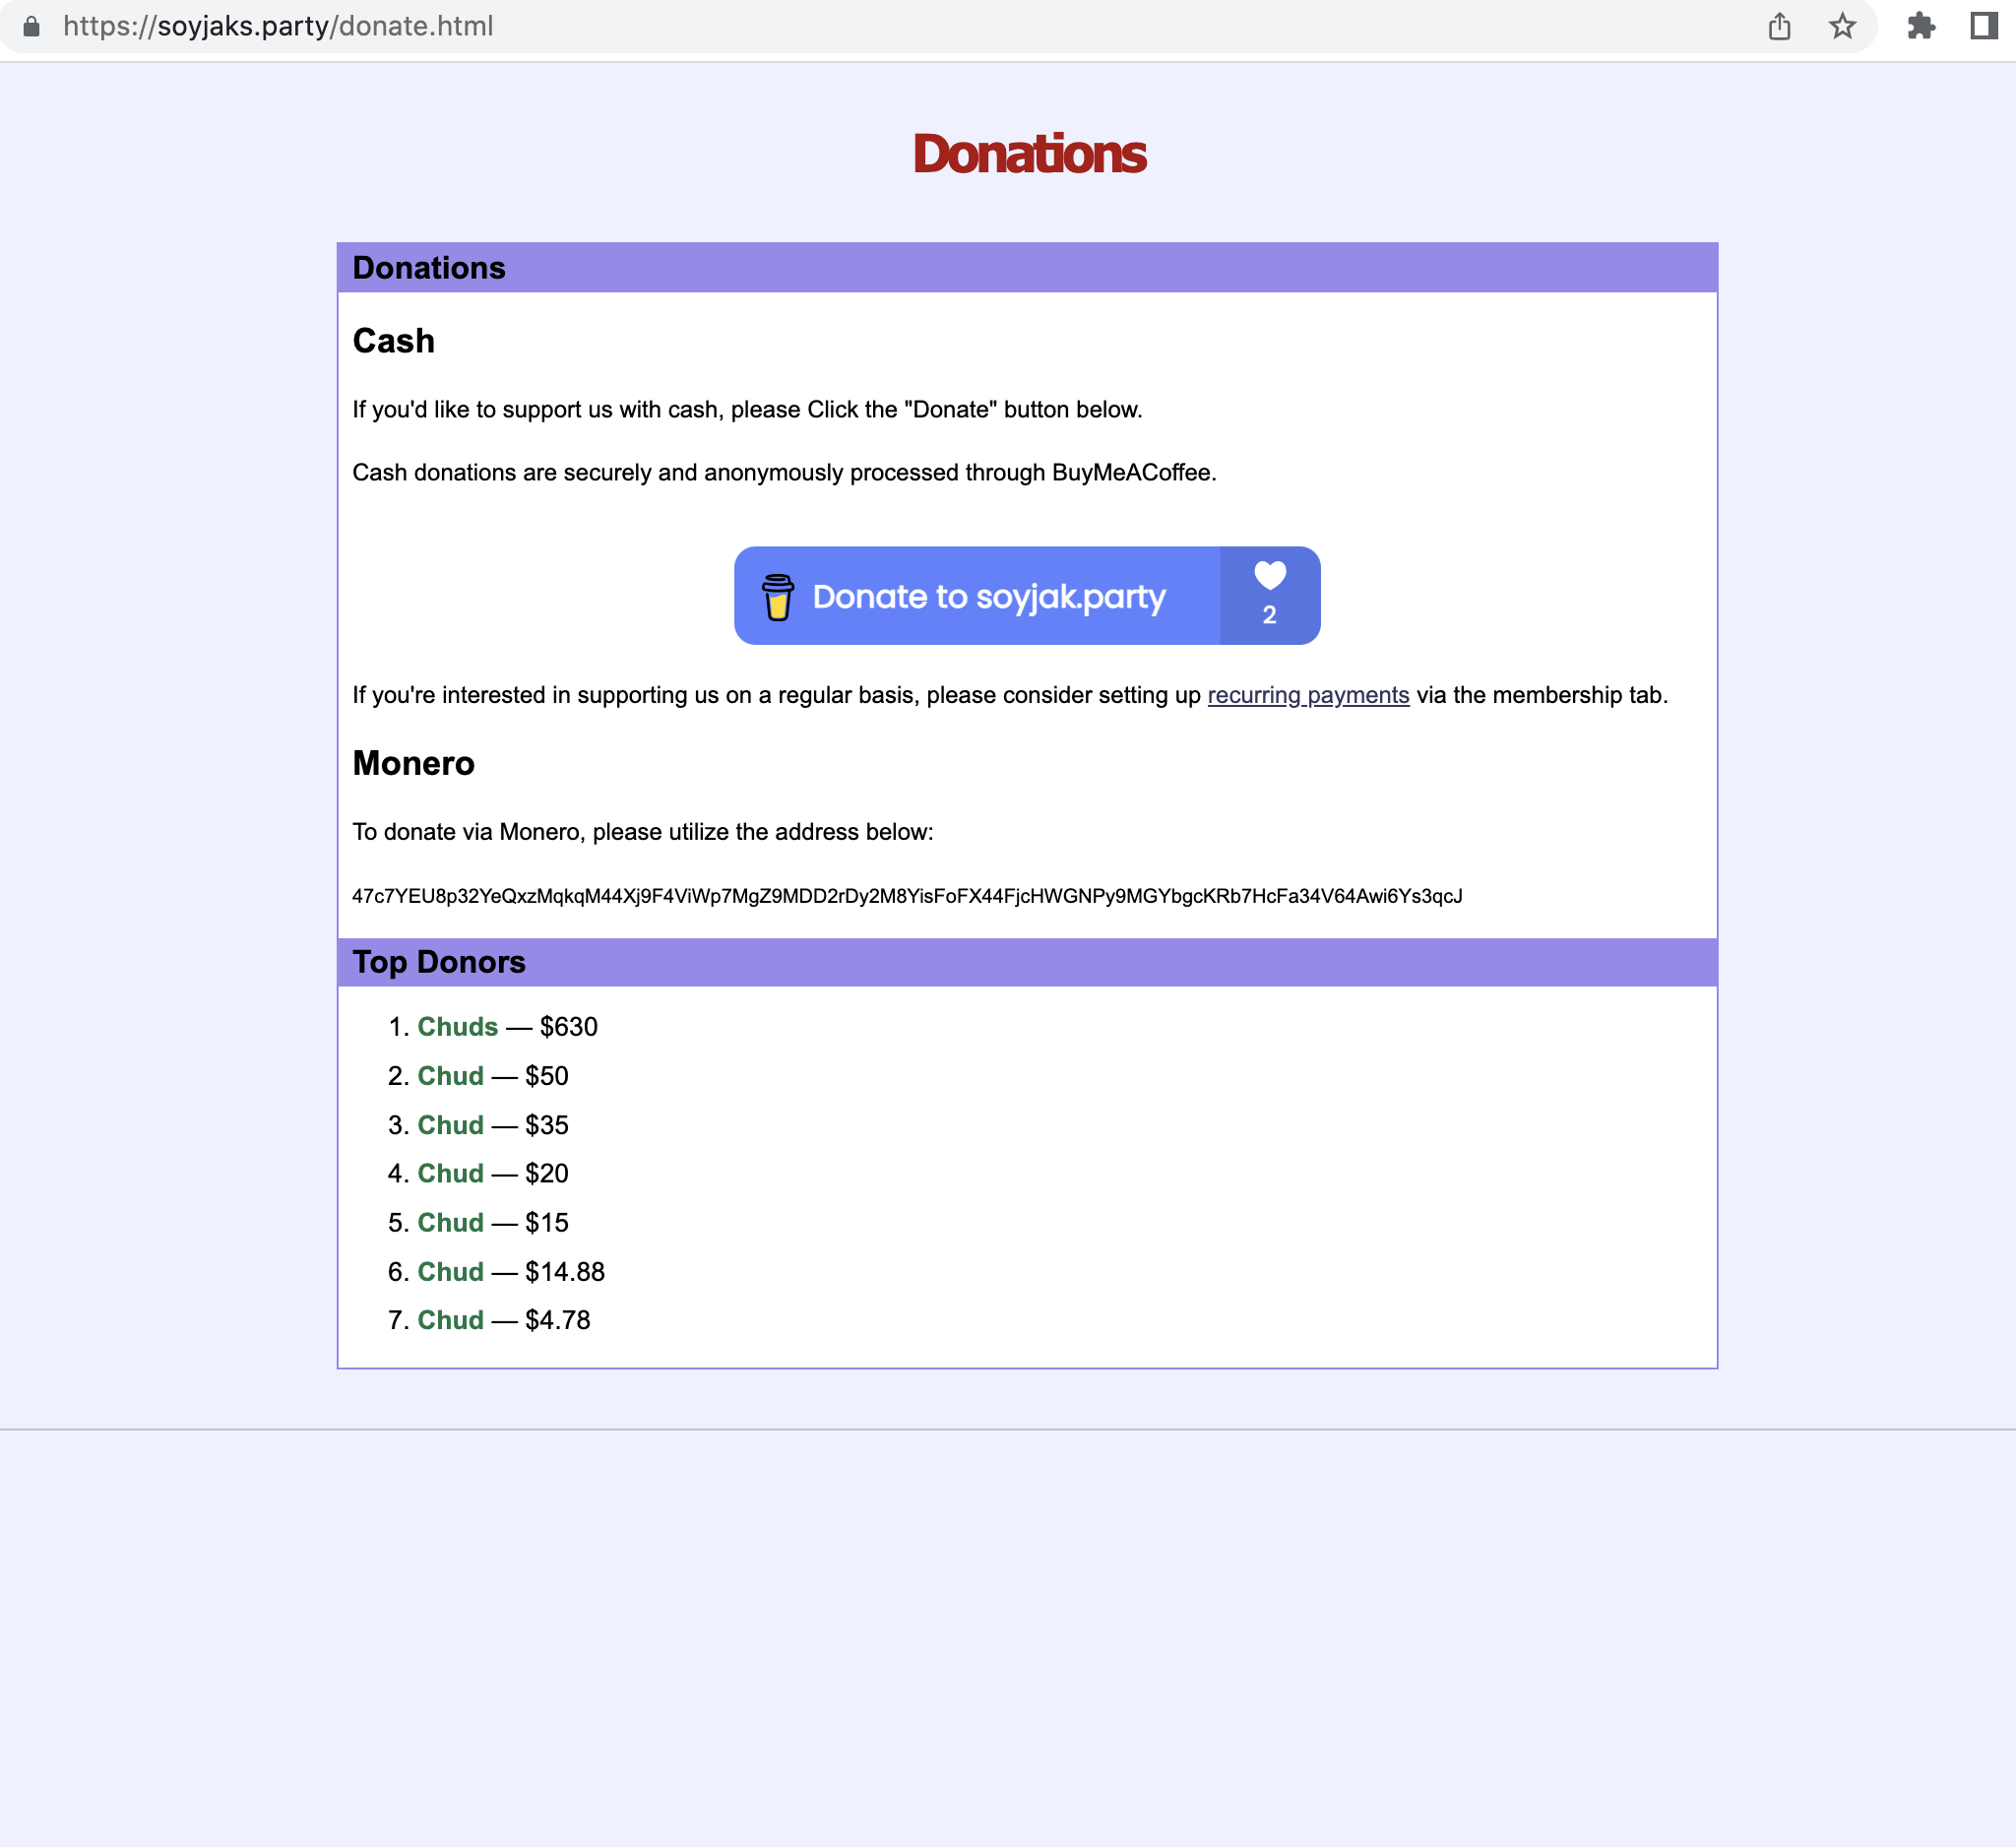Click the BuyMeACoffee processing sentence
Image resolution: width=2016 pixels, height=1847 pixels.
point(784,473)
